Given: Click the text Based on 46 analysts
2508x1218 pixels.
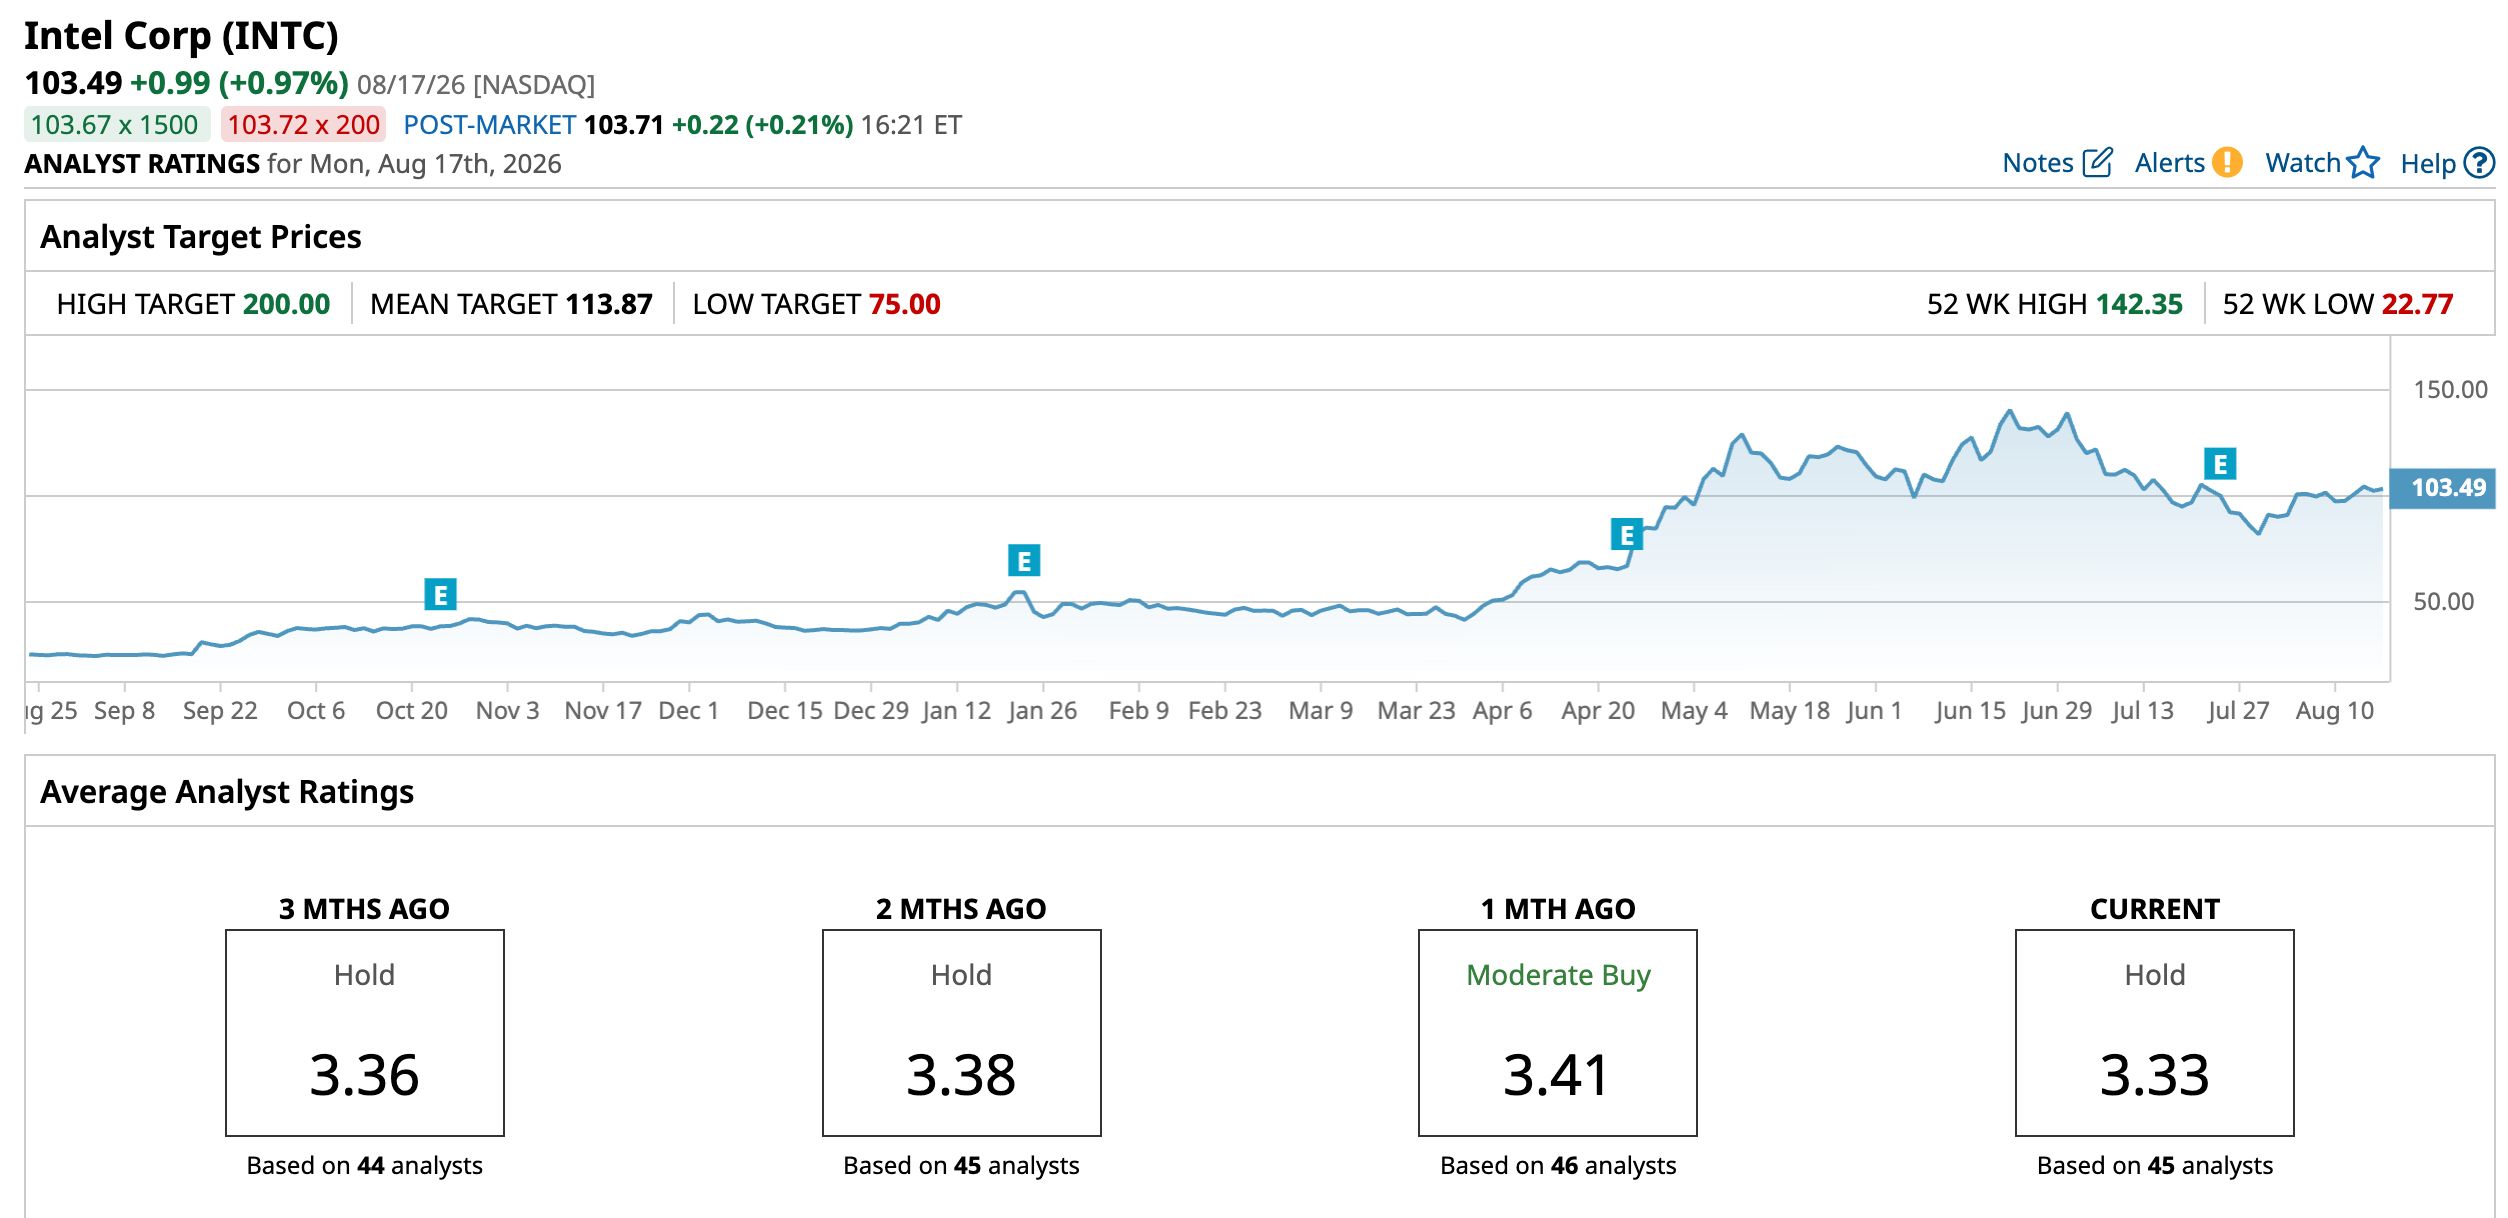Looking at the screenshot, I should coord(1558,1166).
